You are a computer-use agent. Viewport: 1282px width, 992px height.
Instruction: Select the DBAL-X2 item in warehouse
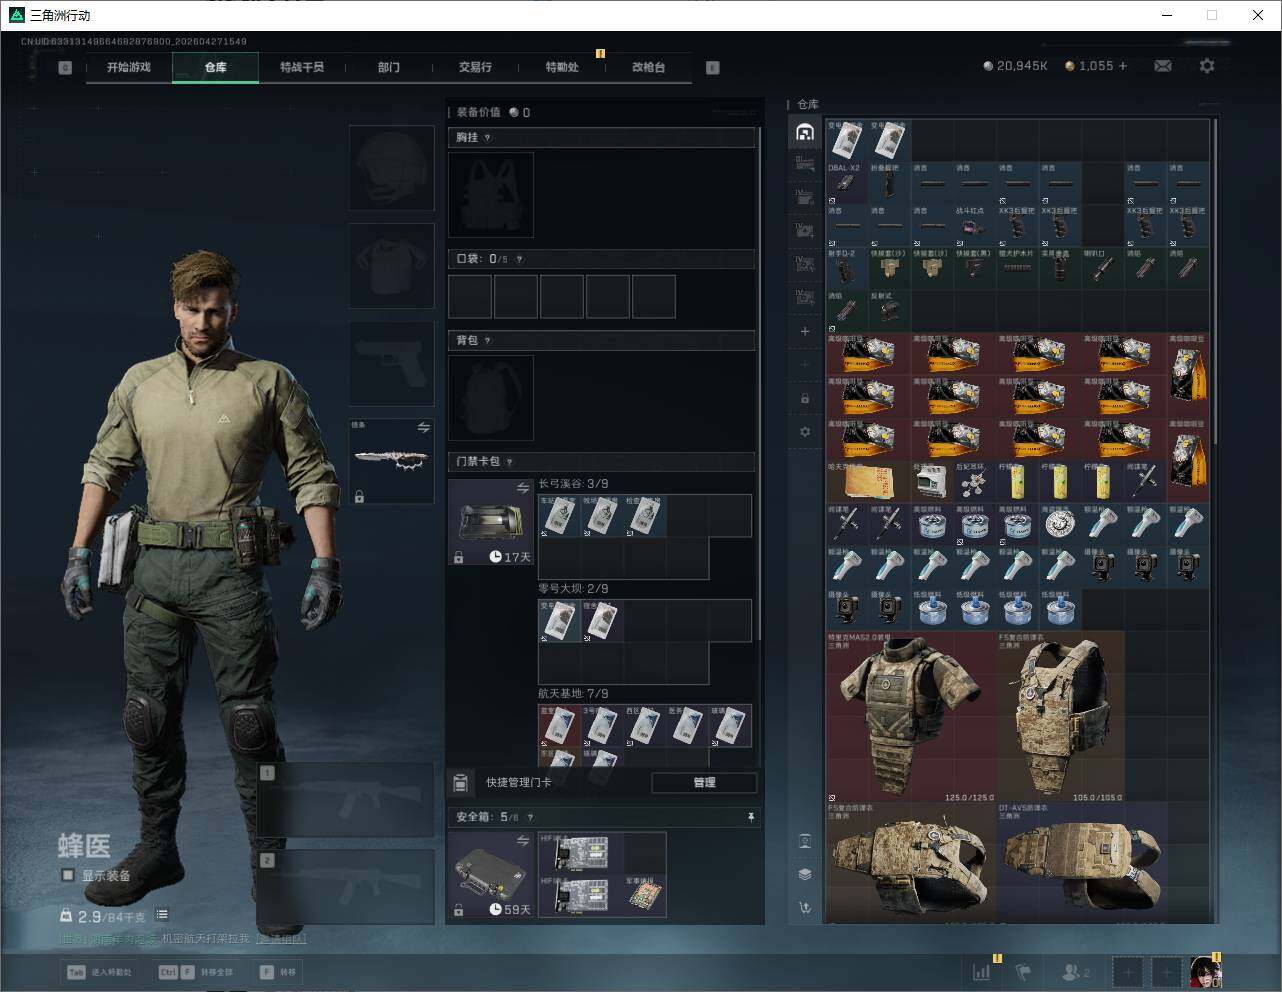pyautogui.click(x=847, y=184)
